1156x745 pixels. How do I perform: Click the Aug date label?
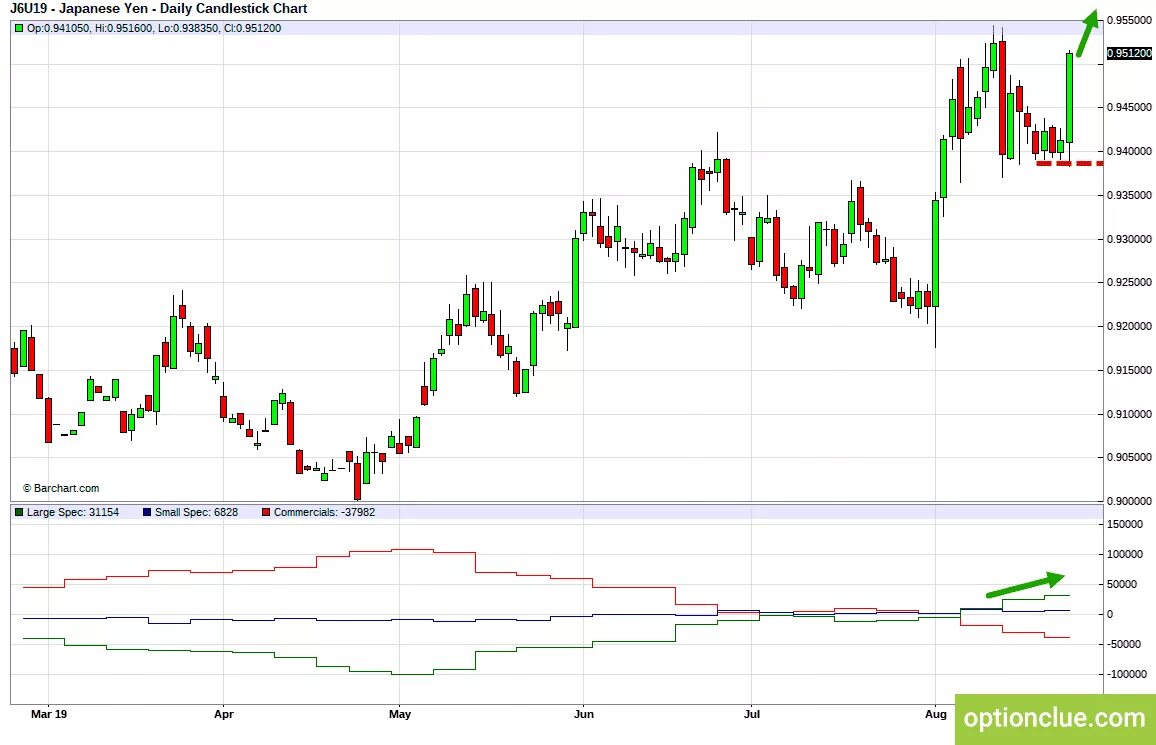(x=936, y=714)
